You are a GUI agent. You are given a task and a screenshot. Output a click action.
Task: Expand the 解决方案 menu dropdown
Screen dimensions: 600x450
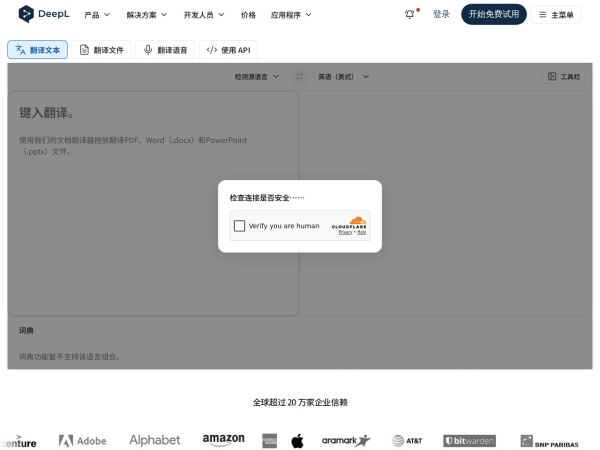point(147,15)
